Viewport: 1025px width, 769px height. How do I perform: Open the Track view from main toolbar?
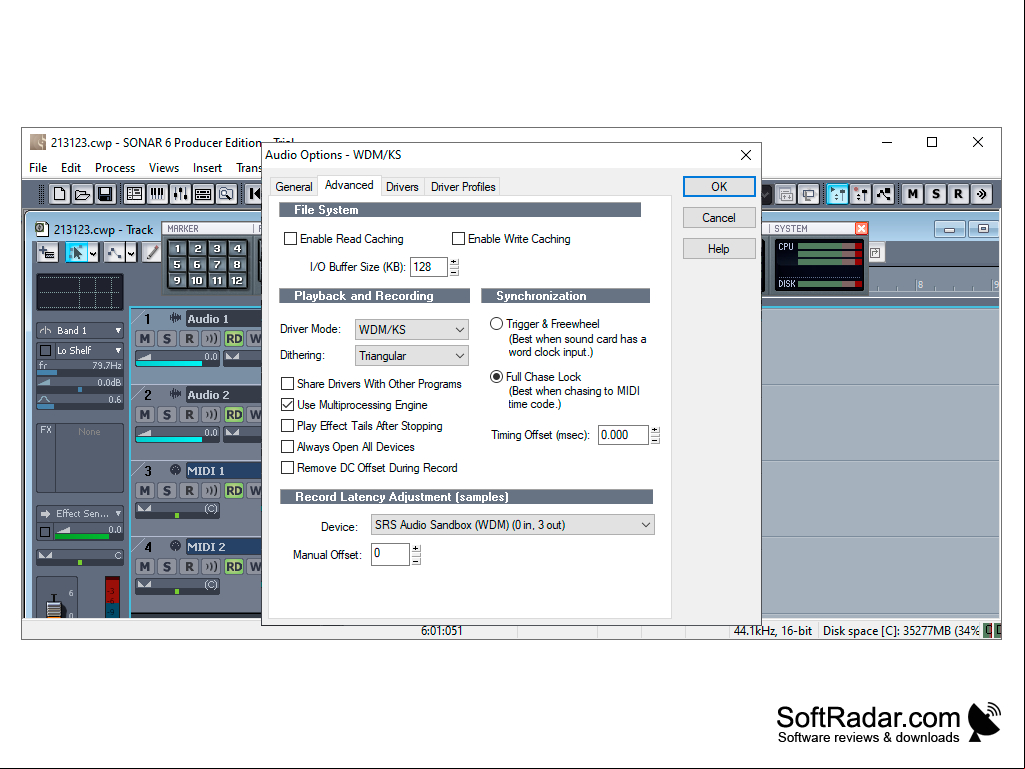[135, 194]
